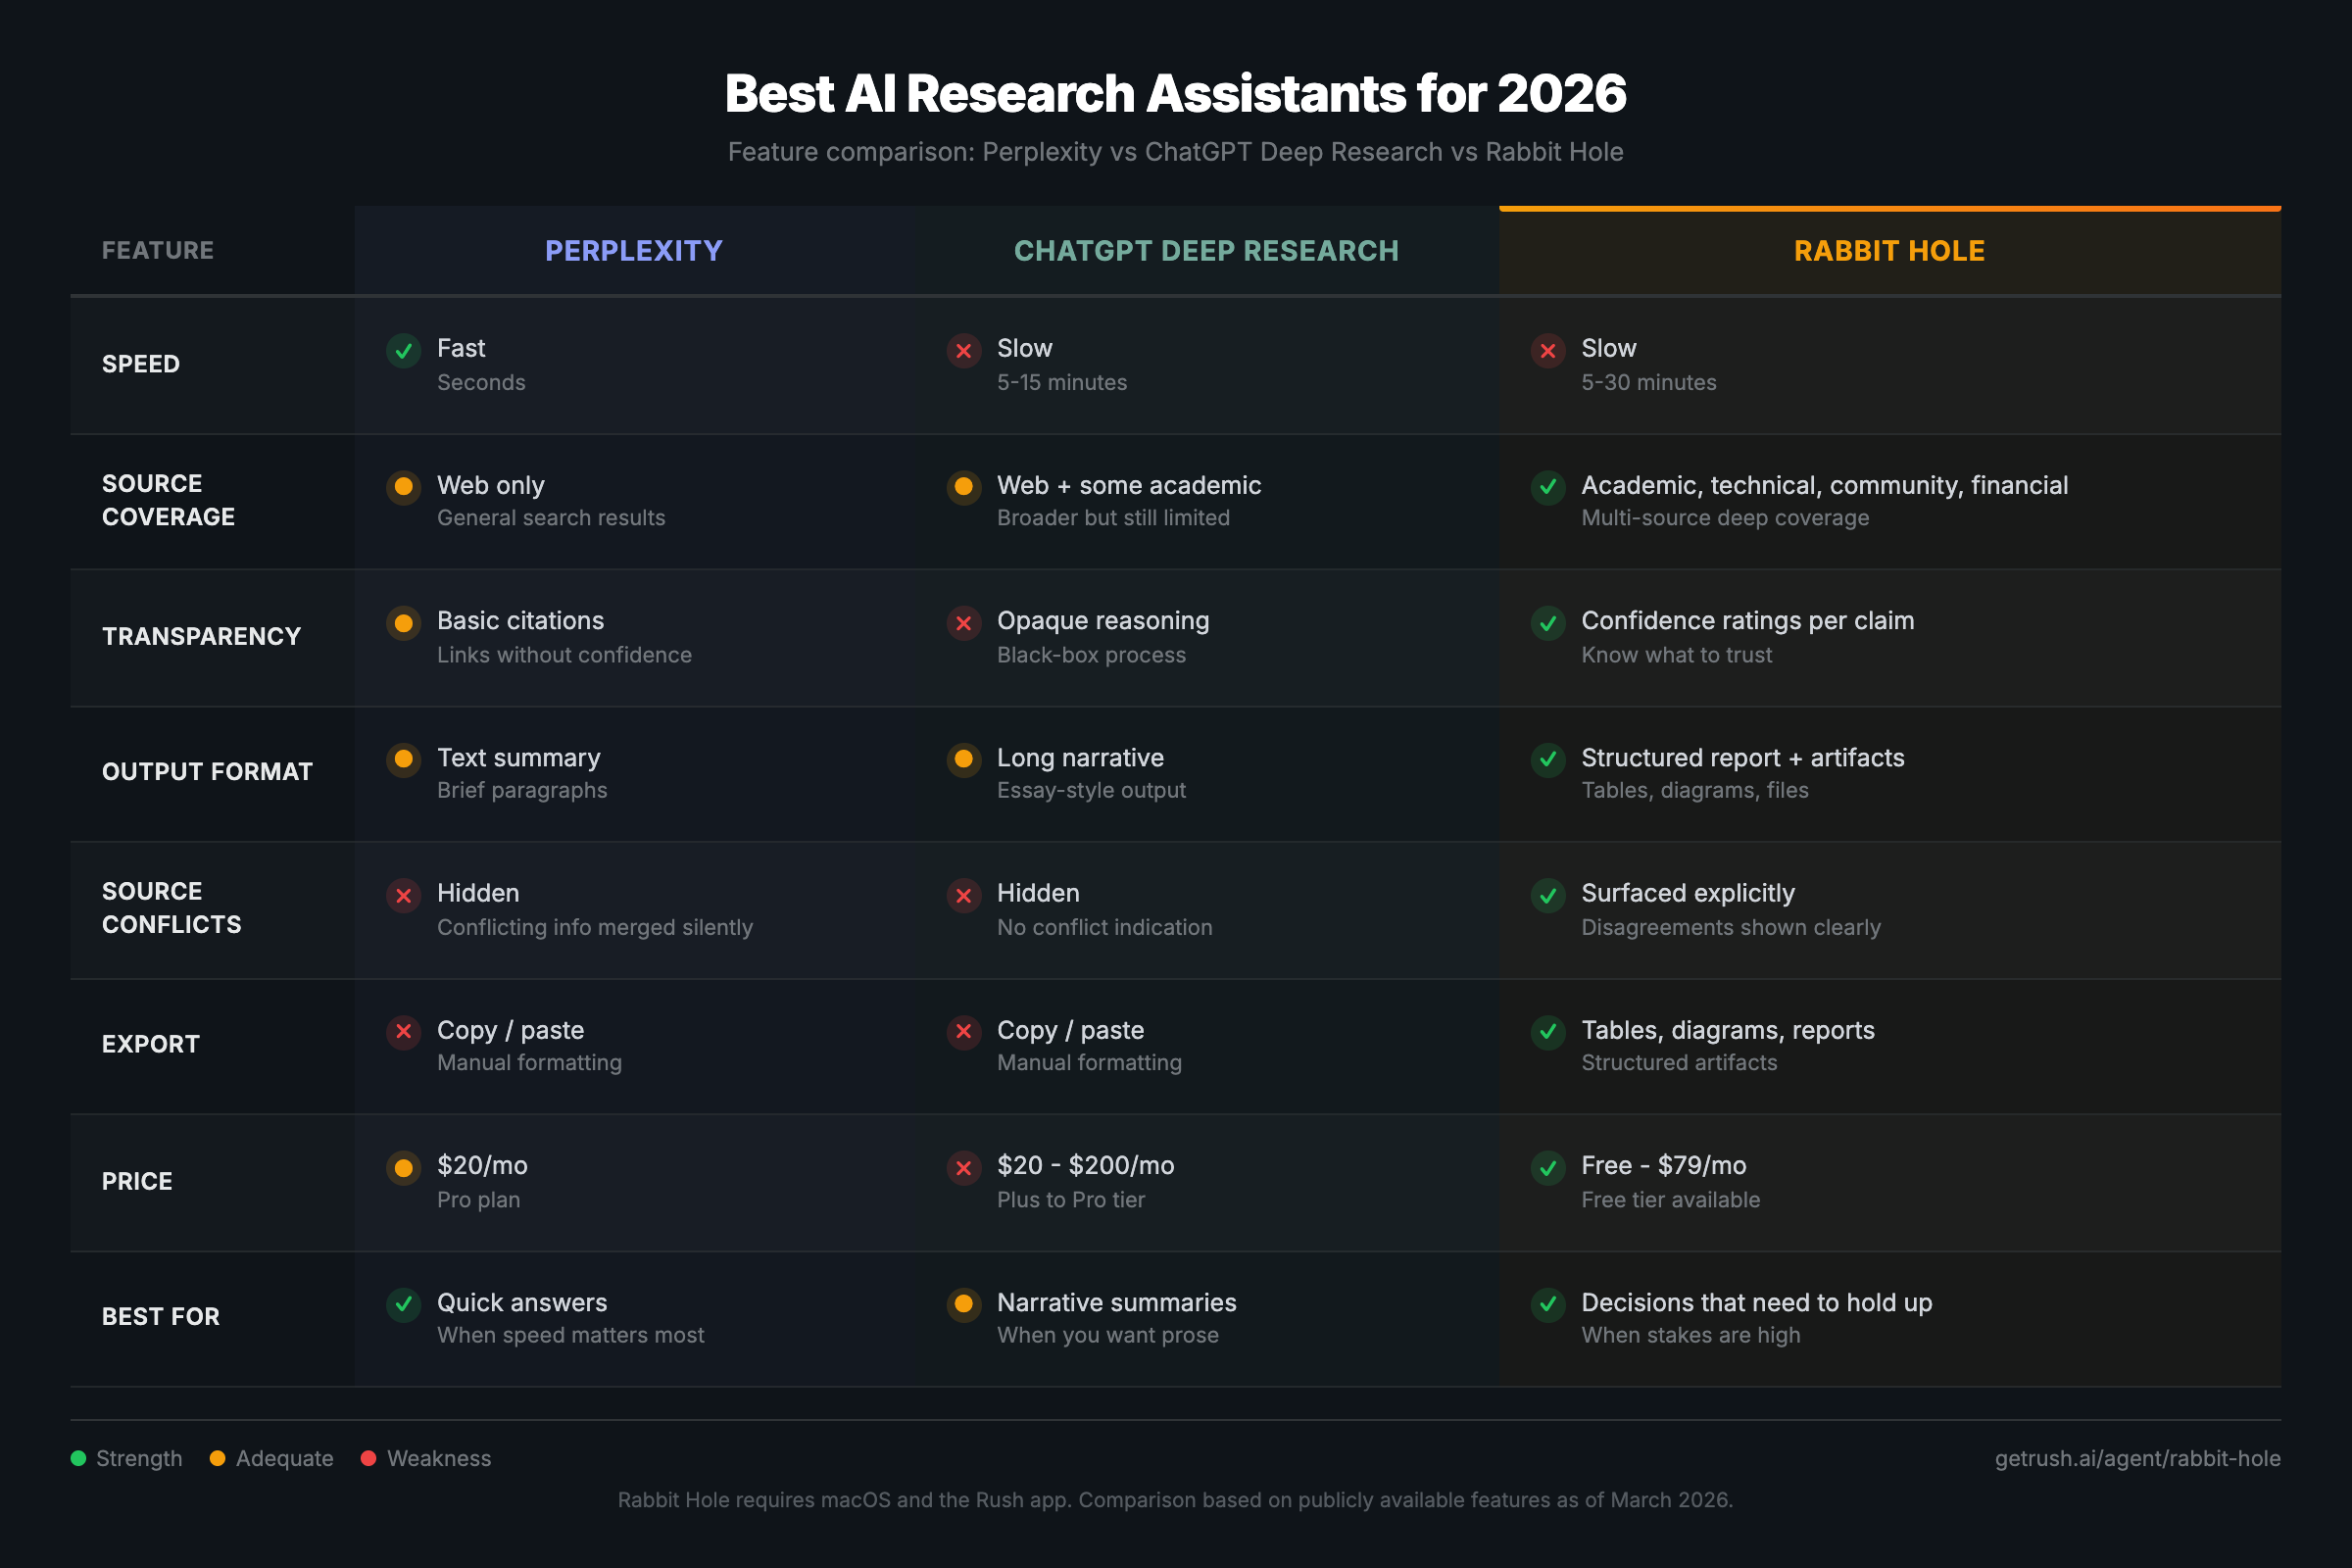Click the "SOURCE CONFLICTS" row label
2352x1568 pixels.
click(x=172, y=908)
